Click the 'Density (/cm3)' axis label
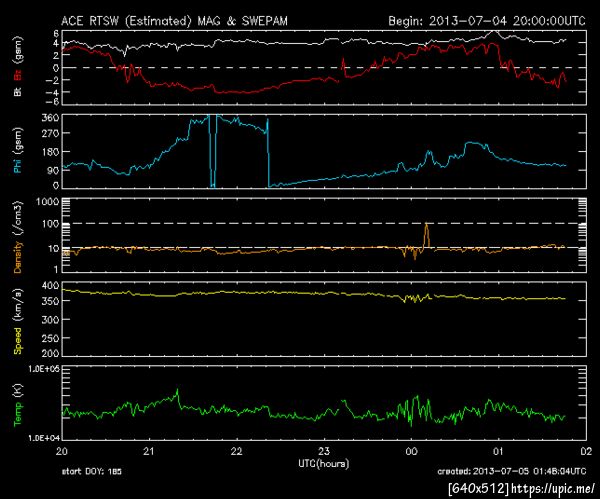 [x=18, y=236]
